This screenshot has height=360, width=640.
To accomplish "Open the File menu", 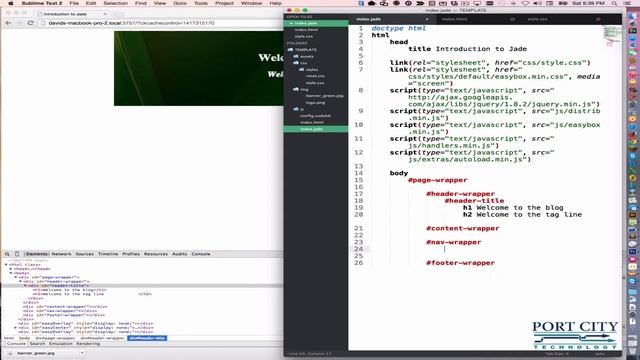I will point(74,3).
